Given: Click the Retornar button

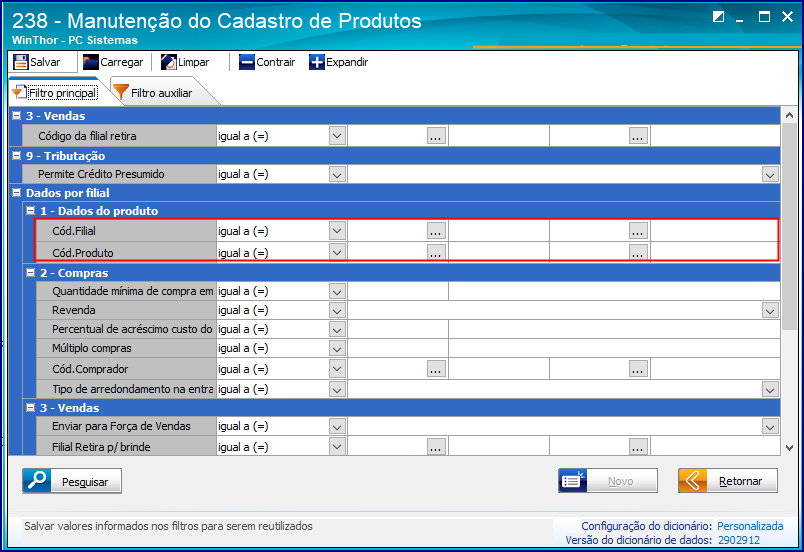Looking at the screenshot, I should [x=728, y=481].
